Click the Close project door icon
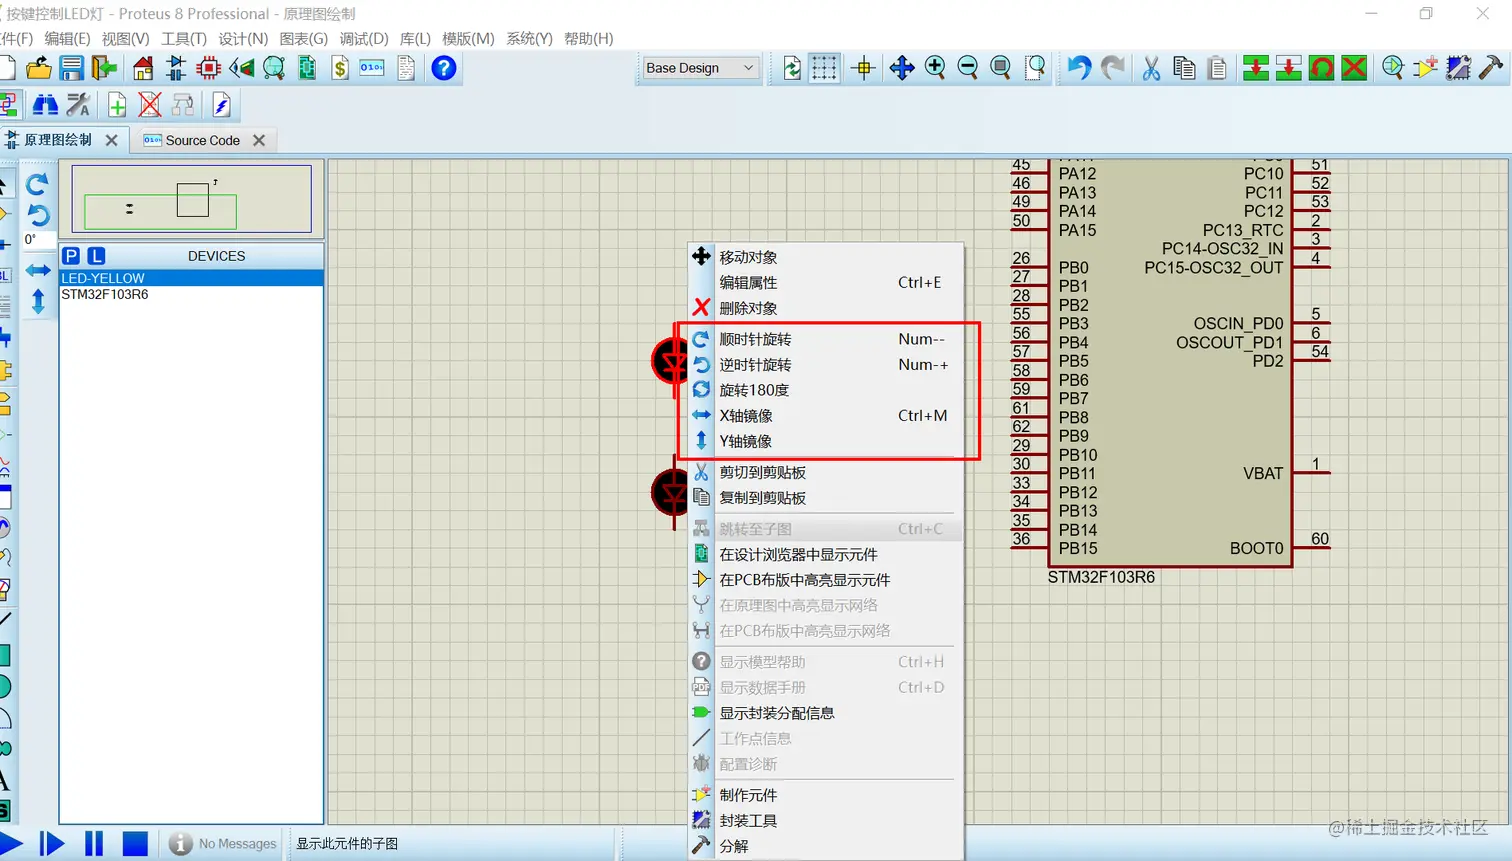This screenshot has width=1512, height=861. click(104, 68)
